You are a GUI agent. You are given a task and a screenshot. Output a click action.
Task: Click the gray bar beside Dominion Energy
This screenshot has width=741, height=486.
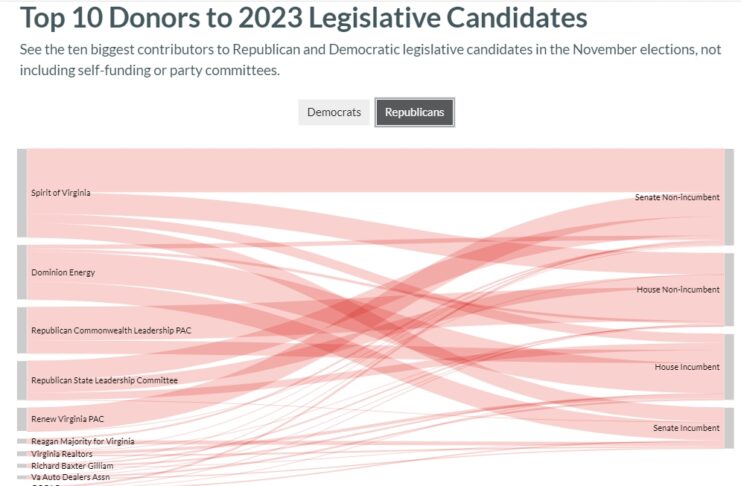pyautogui.click(x=22, y=272)
